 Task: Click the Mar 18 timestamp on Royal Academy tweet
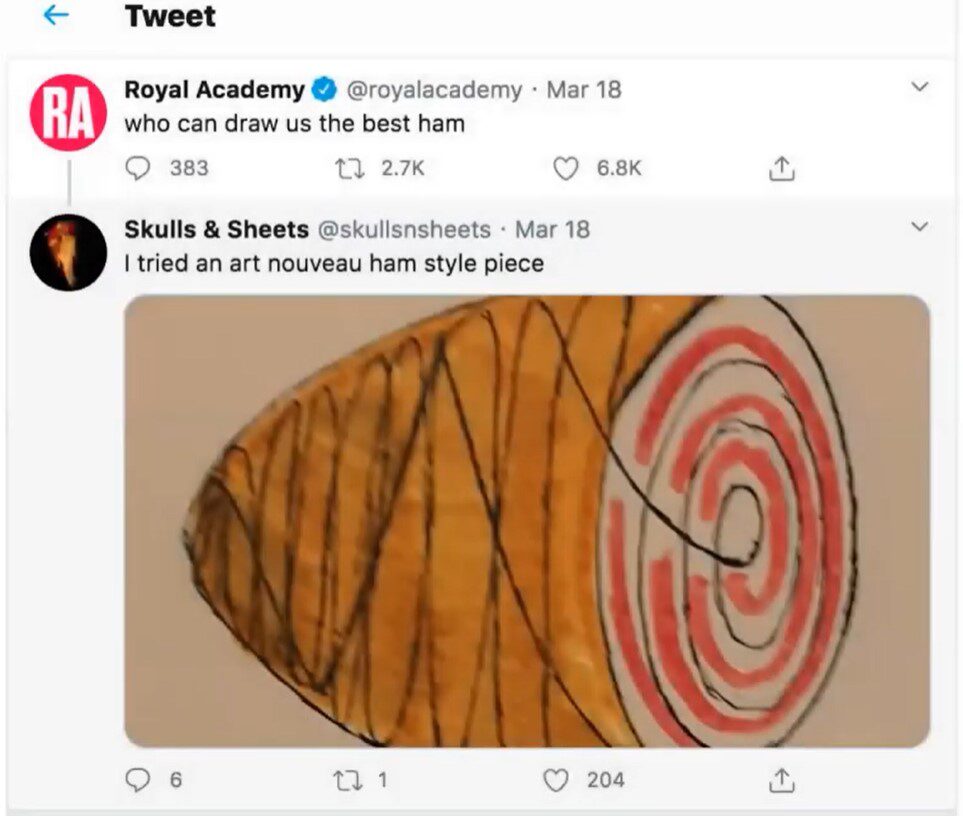click(x=584, y=90)
